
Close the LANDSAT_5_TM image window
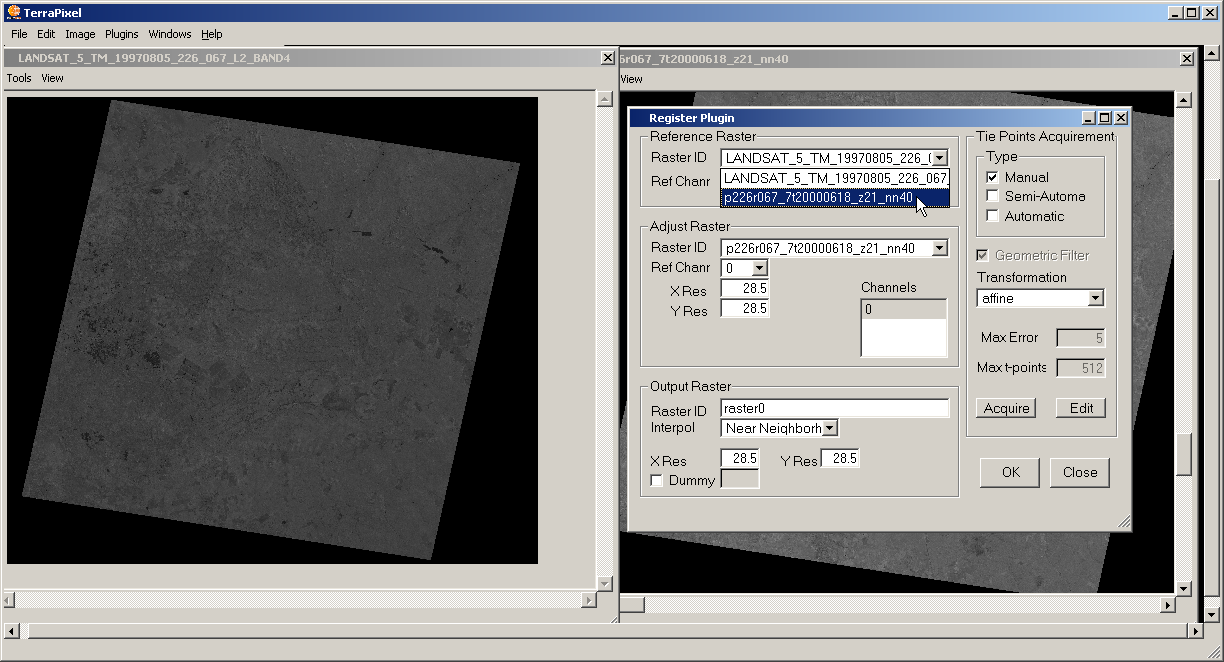pos(607,59)
